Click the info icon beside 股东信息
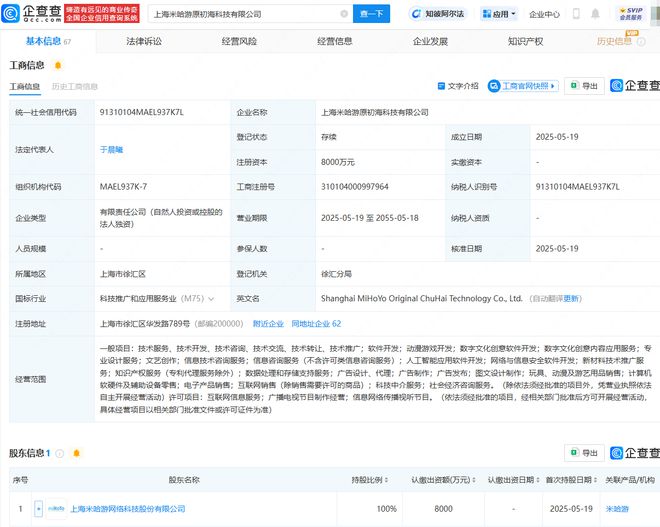Image resolution: width=660 pixels, height=527 pixels. (x=60, y=453)
